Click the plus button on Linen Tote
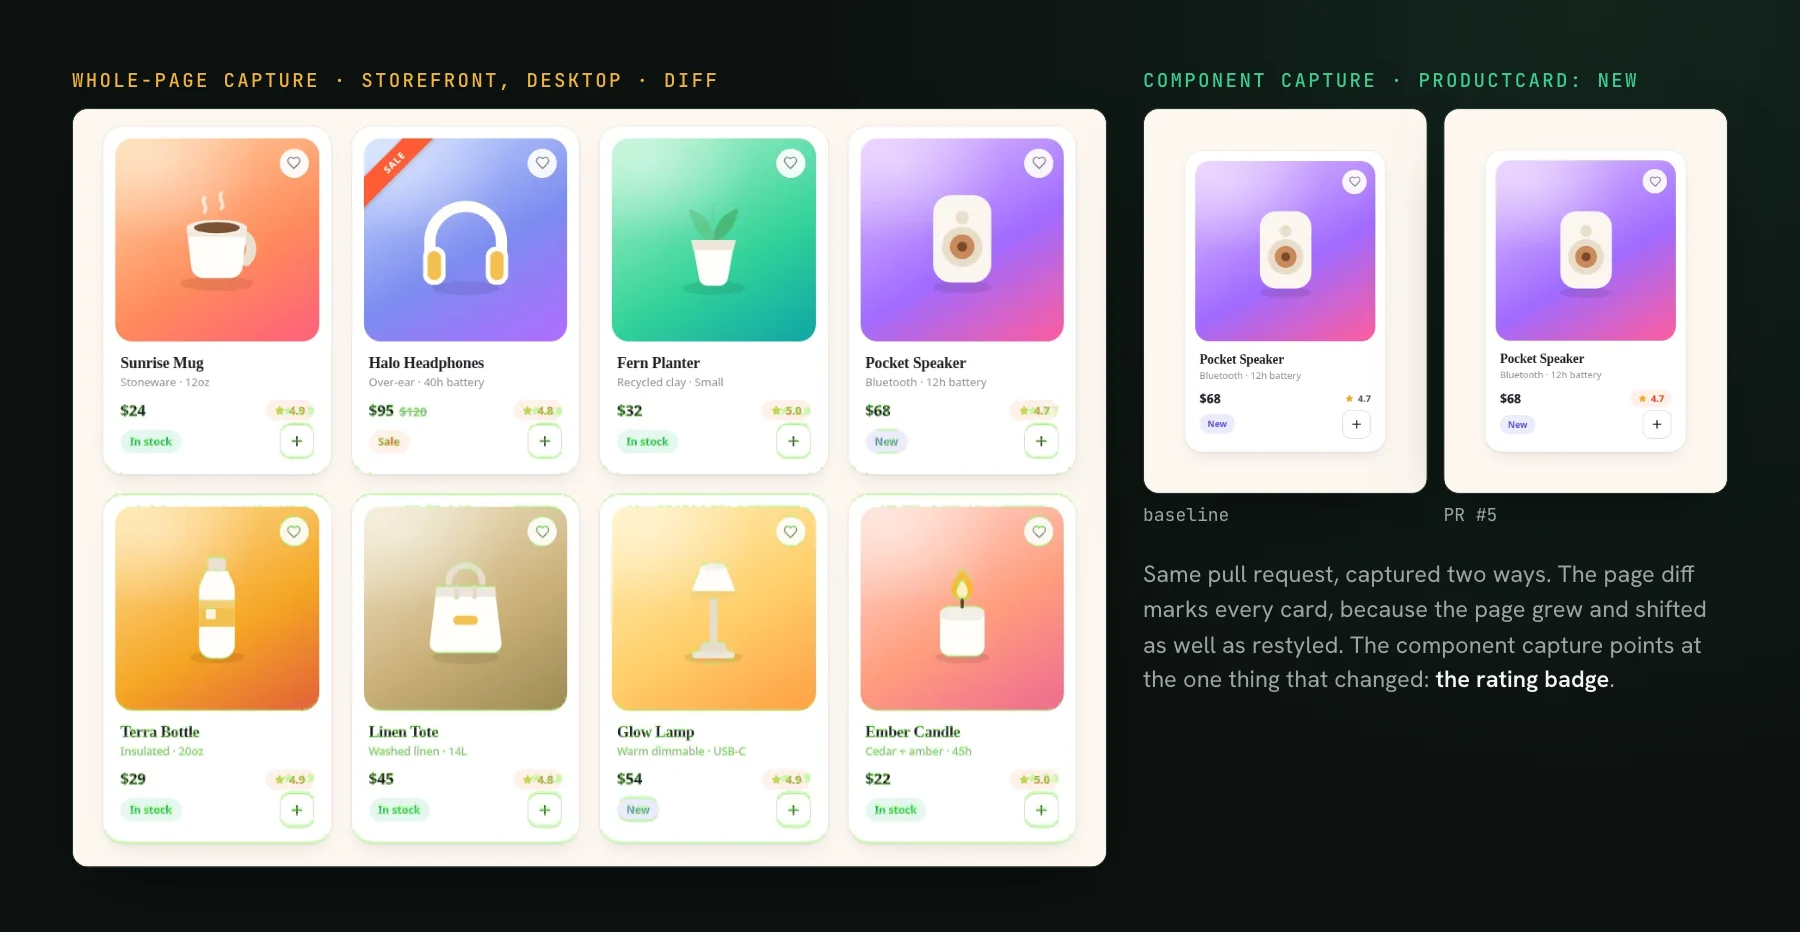 point(545,810)
